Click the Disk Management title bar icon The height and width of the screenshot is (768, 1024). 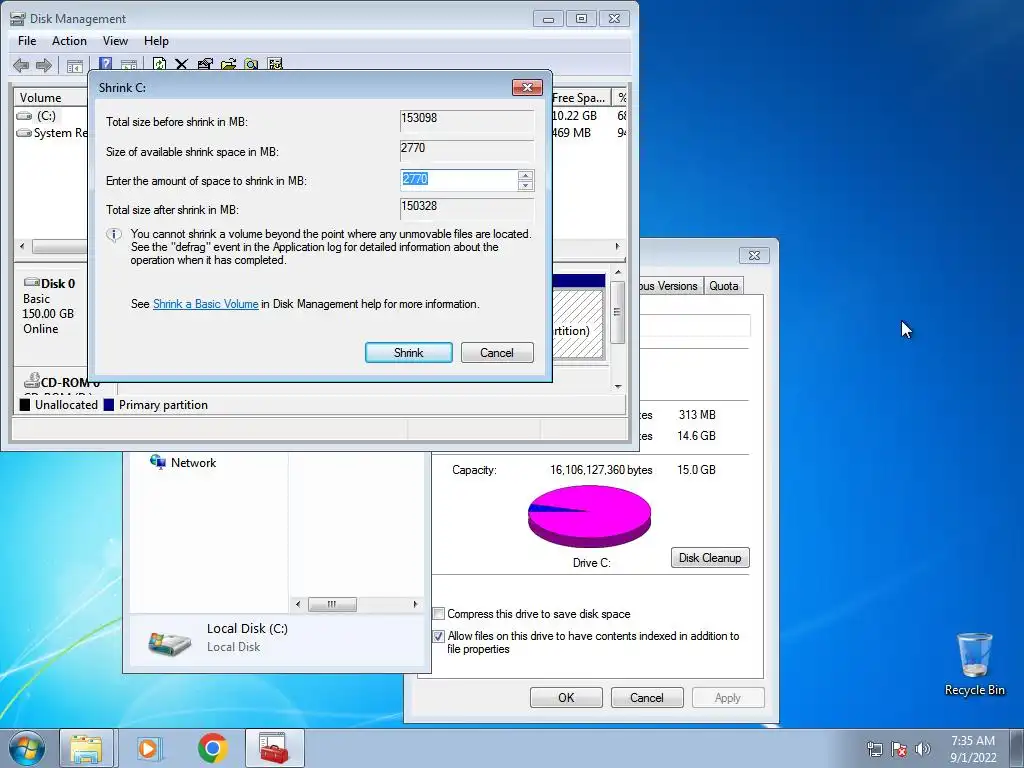coord(18,19)
